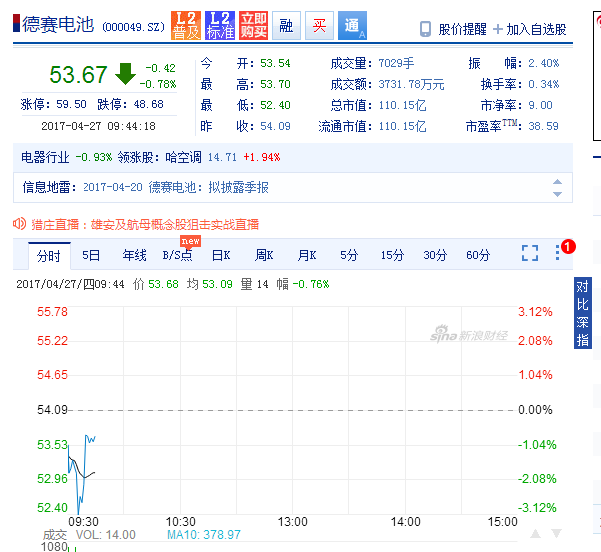Open the 拟披露季报 news link

[238, 187]
